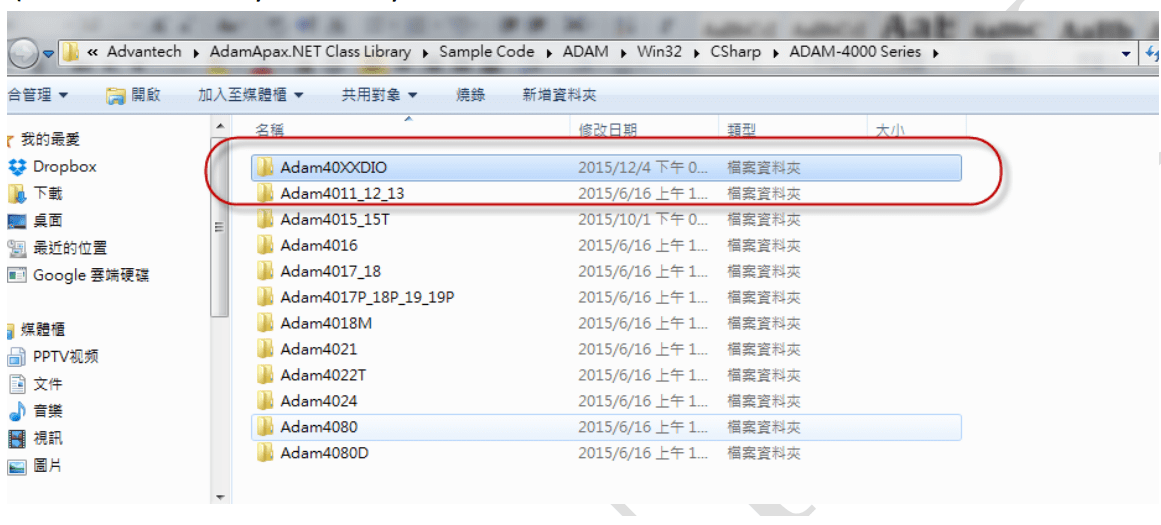The width and height of the screenshot is (1161, 525).
Task: Select the Adam4018M folder icon
Action: coord(265,324)
